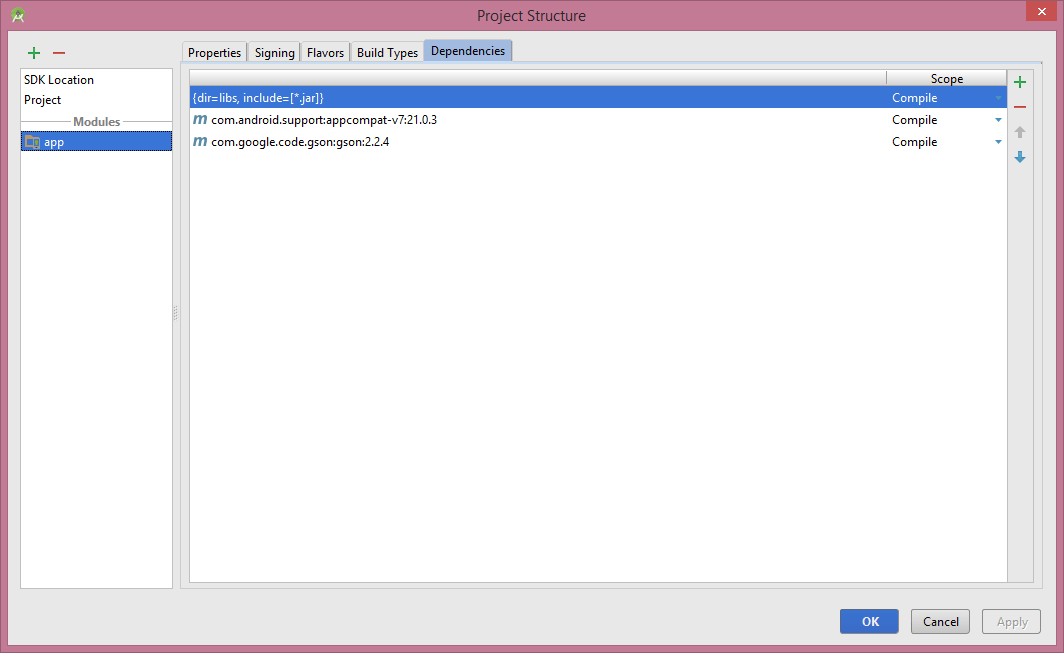
Task: Add a new module with the green plus icon
Action: point(34,53)
